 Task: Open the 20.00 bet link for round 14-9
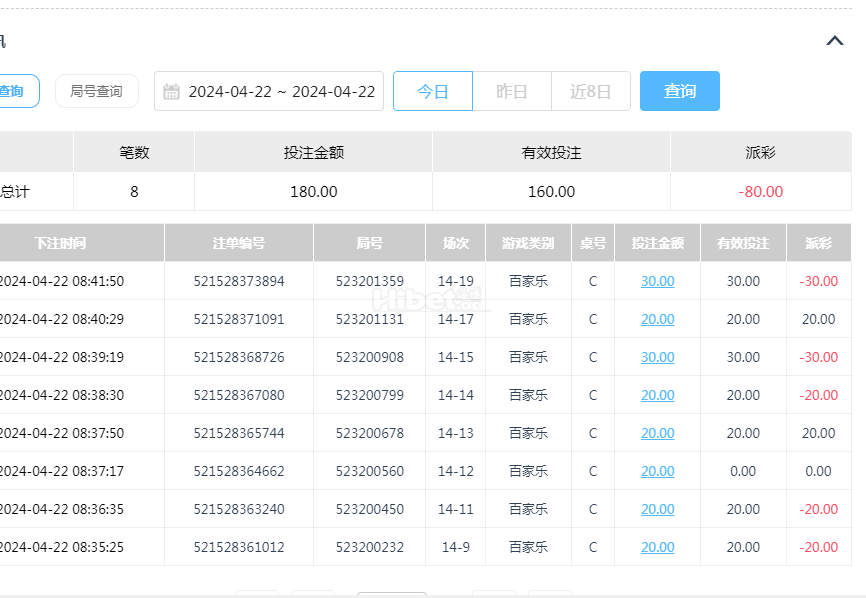(657, 547)
